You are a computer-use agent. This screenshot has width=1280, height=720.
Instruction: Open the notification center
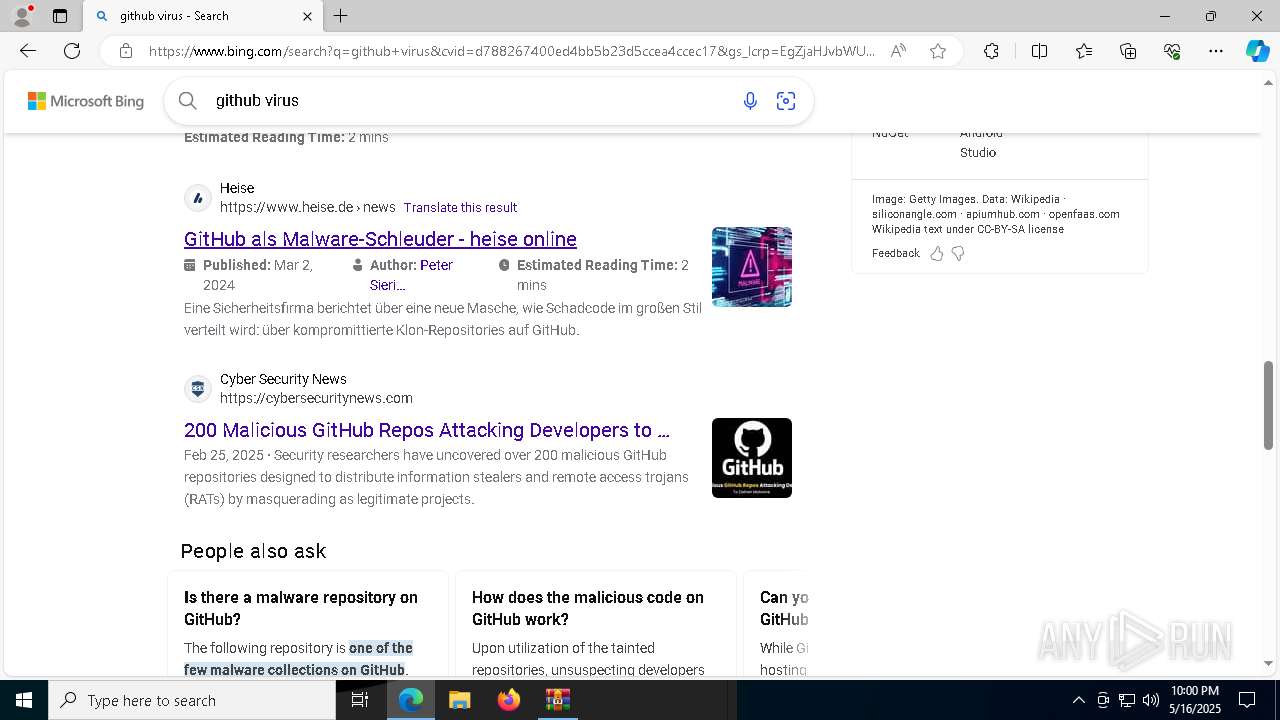[x=1247, y=700]
